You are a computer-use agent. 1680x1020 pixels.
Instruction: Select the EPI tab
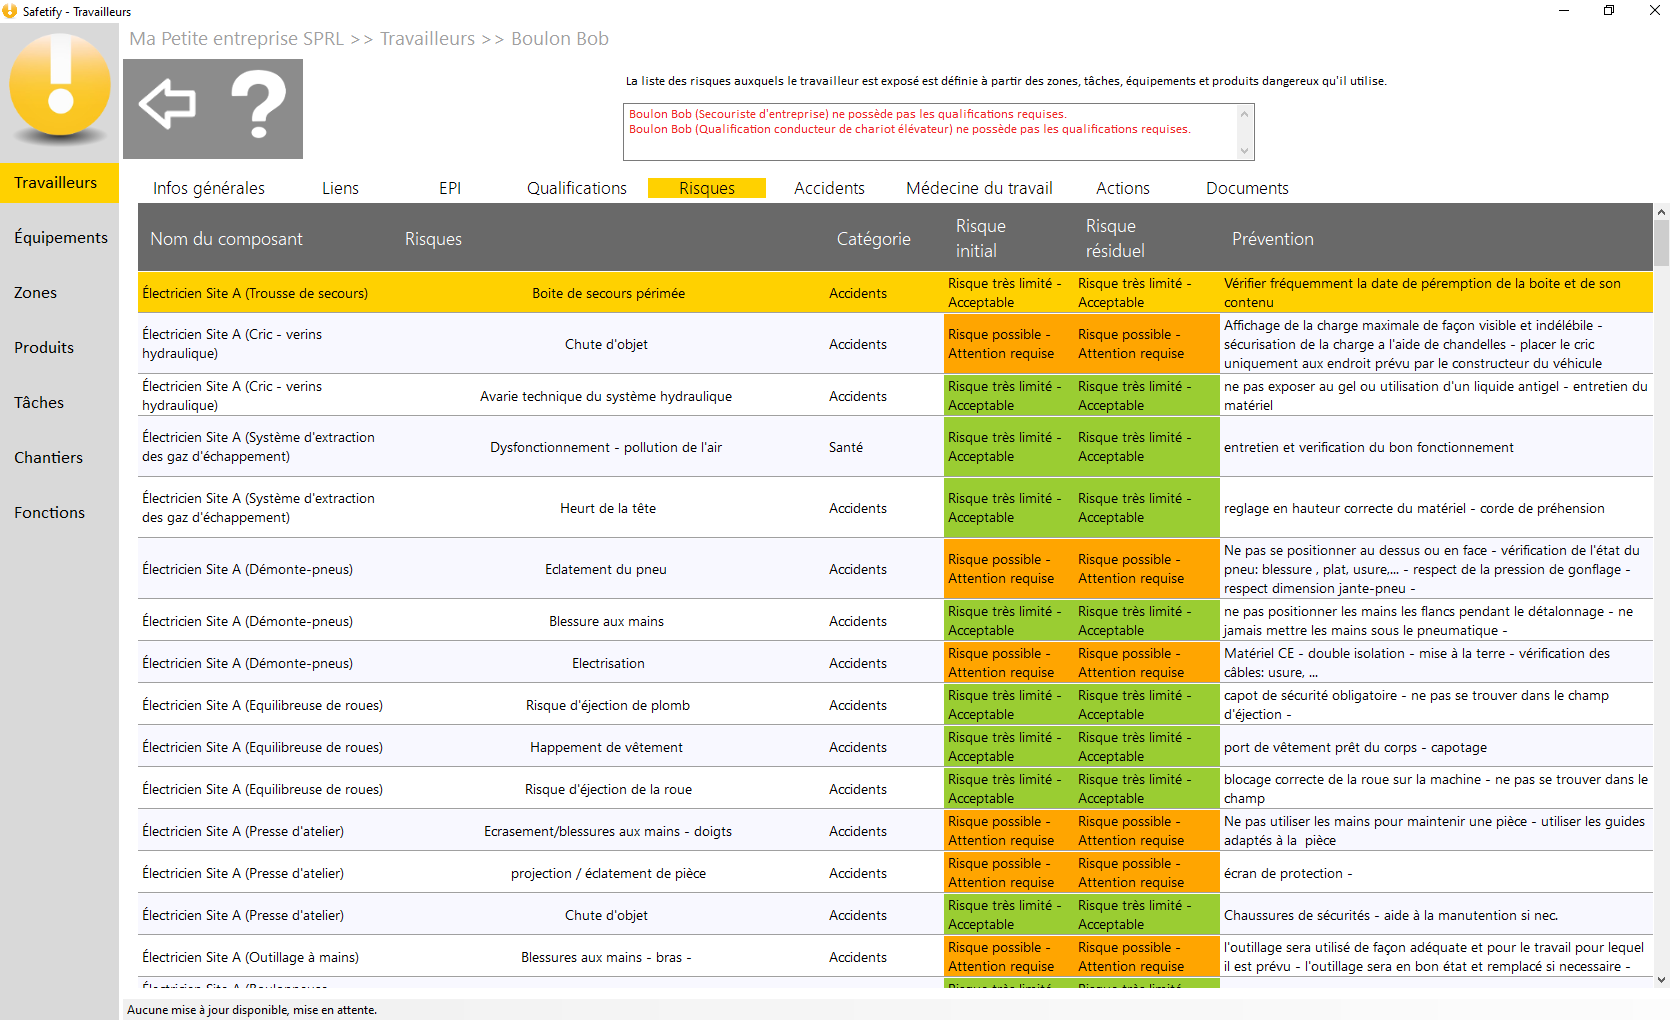point(450,188)
